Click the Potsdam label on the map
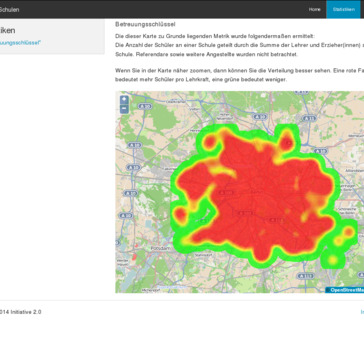Viewport: 364px width, 364px height. pos(161,248)
